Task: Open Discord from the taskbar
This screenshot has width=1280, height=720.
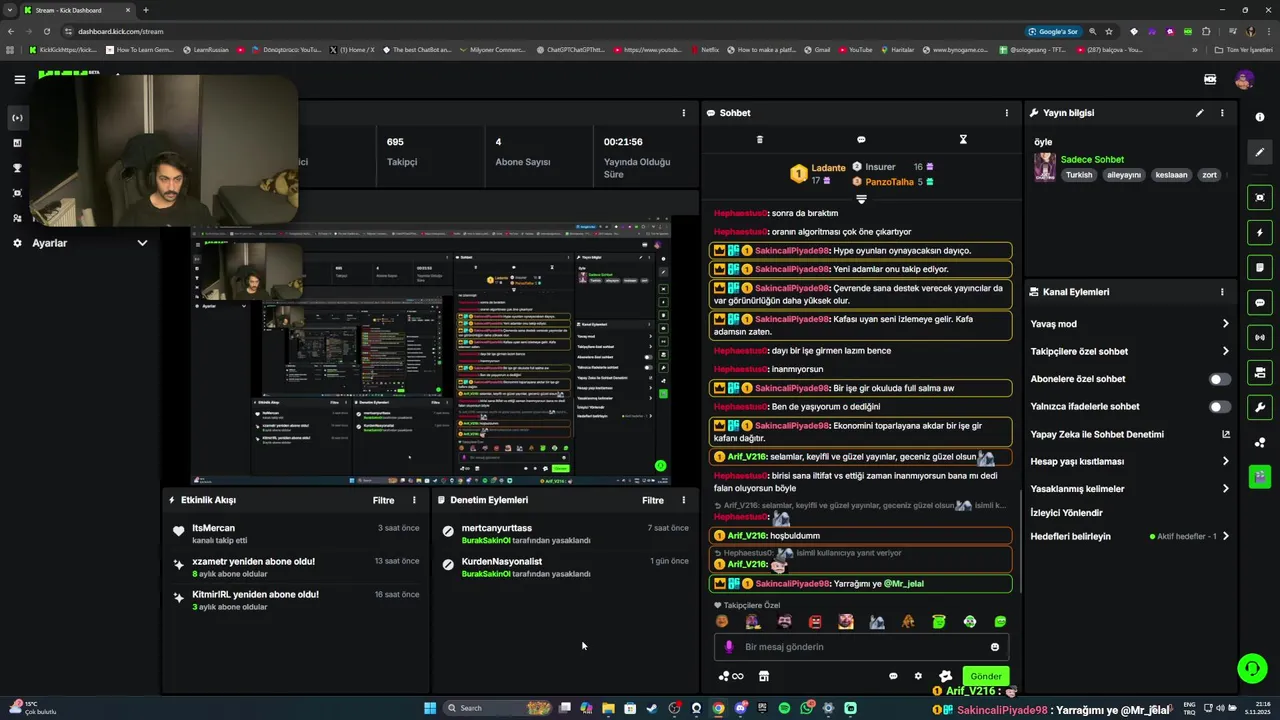Action: click(740, 708)
